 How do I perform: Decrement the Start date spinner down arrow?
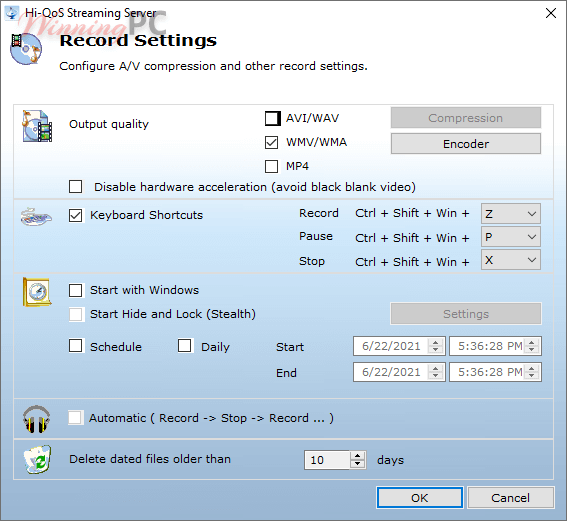[436, 350]
